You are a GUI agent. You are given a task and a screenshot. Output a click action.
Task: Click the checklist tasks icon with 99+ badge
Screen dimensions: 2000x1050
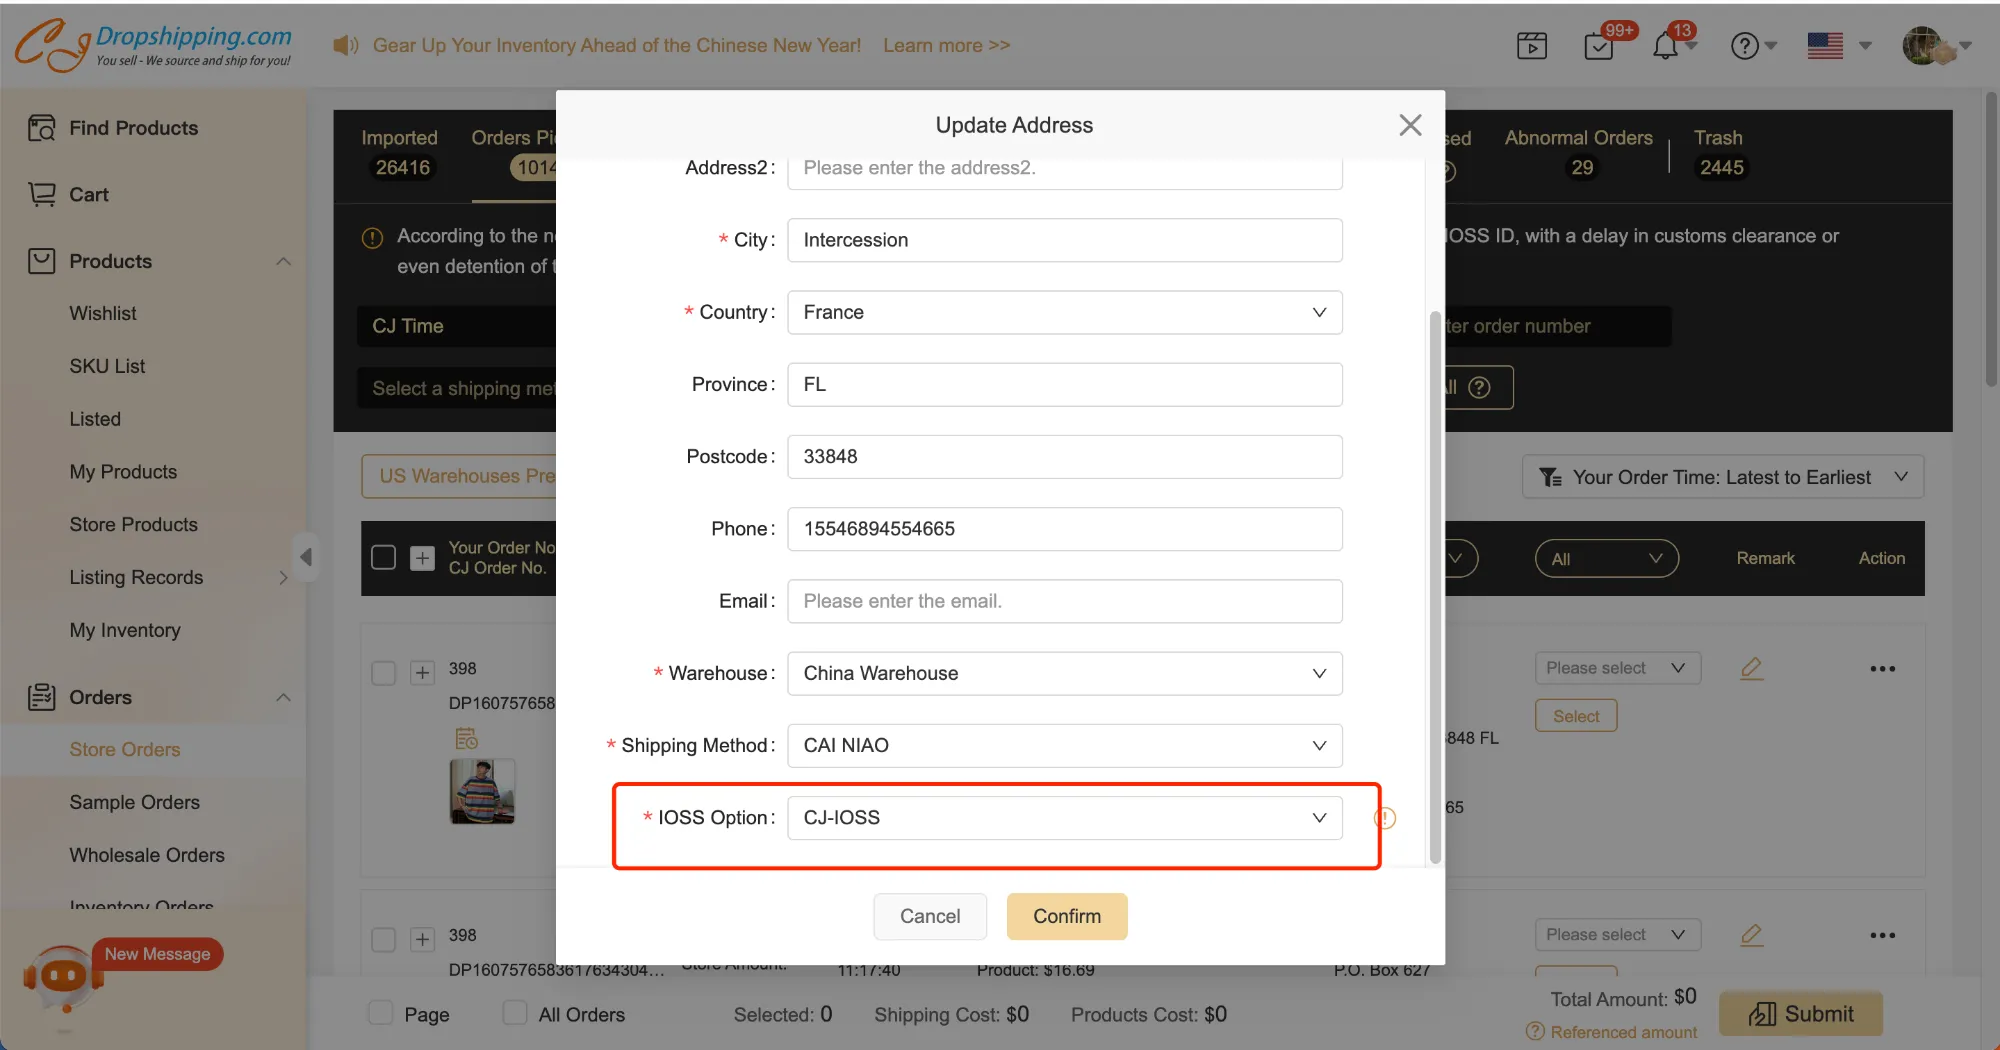pyautogui.click(x=1599, y=46)
